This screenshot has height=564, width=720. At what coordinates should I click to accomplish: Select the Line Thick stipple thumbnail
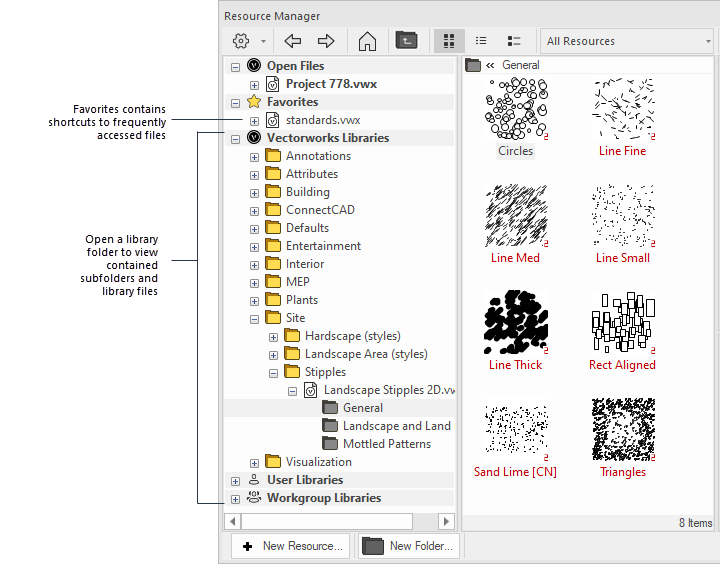point(516,322)
